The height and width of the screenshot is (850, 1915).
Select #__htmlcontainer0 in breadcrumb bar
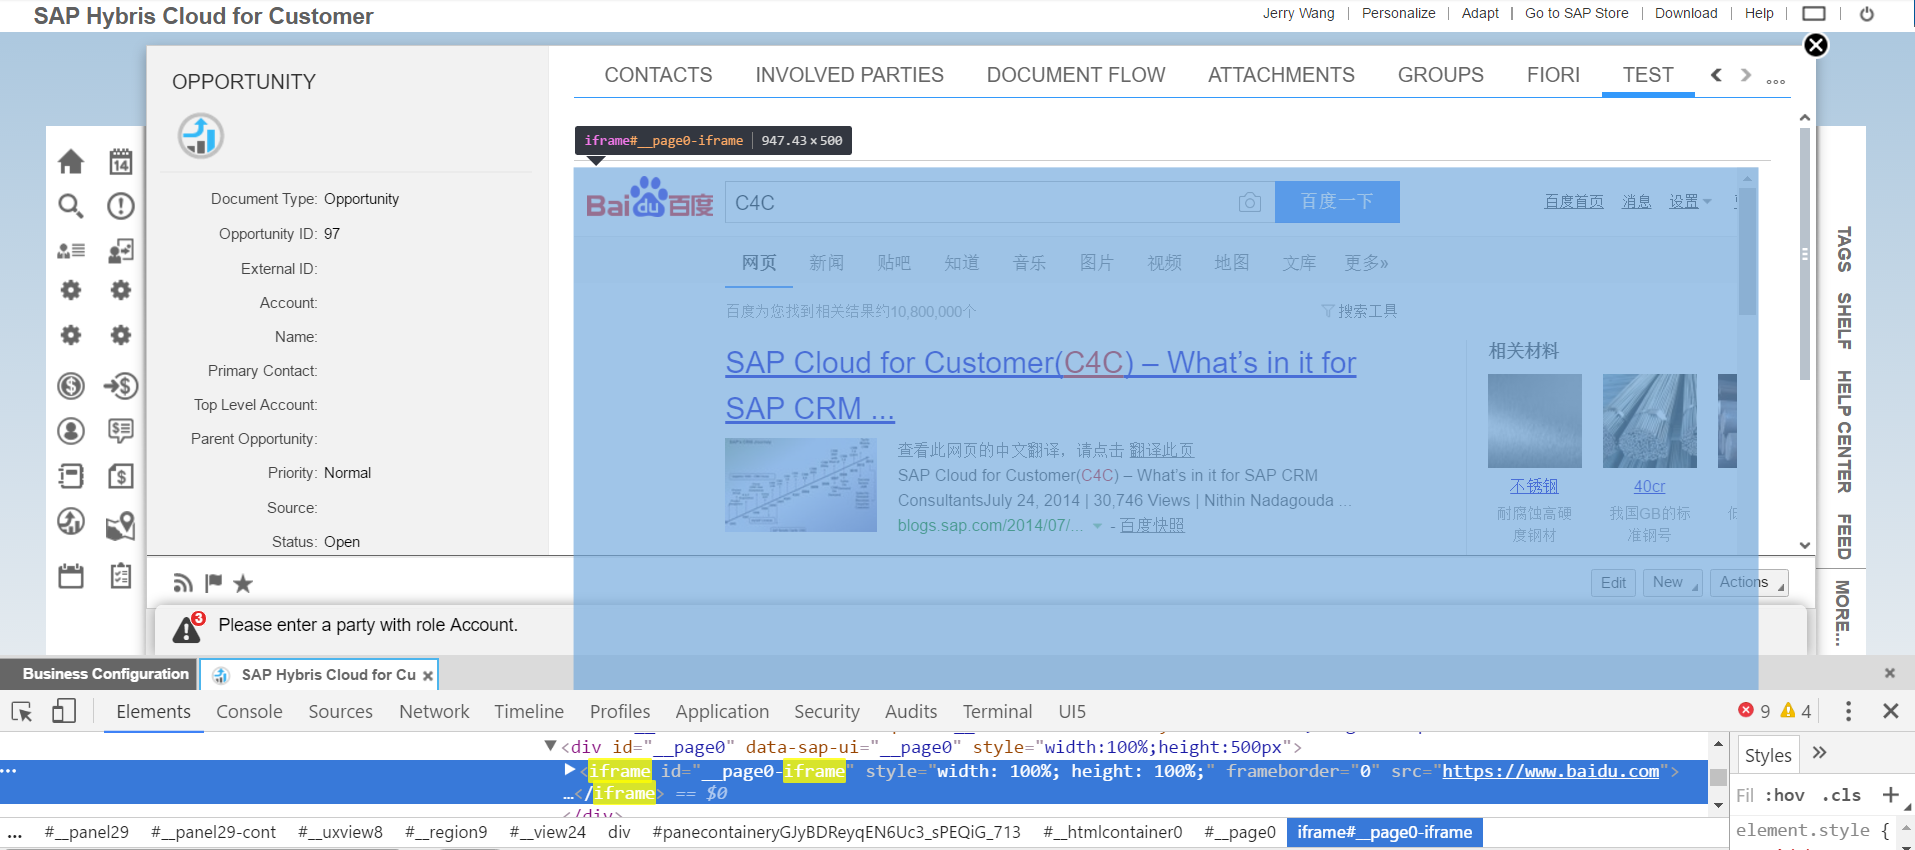point(1112,832)
